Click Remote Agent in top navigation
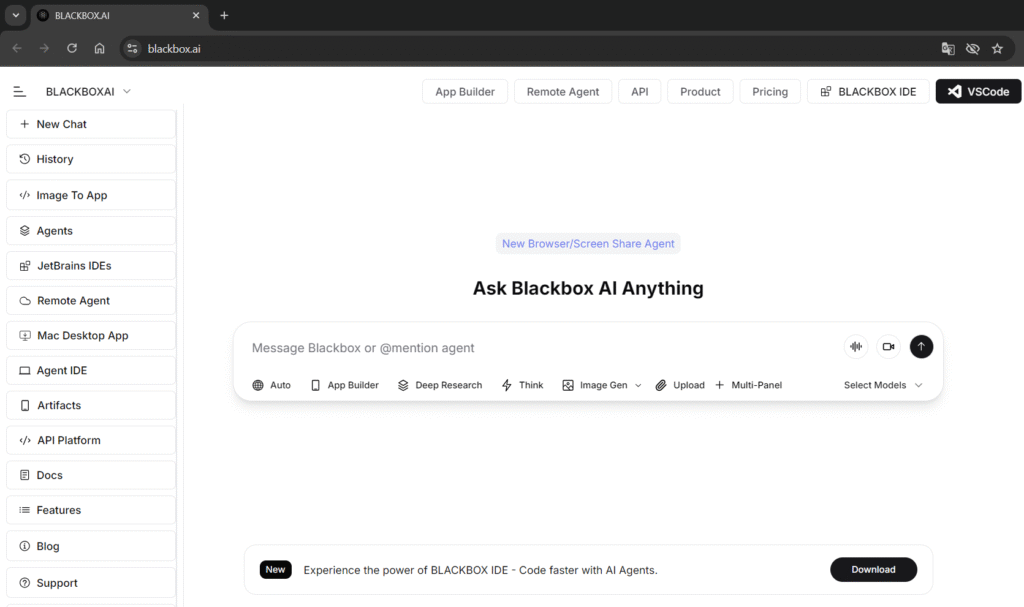The image size is (1024, 607). tap(563, 92)
